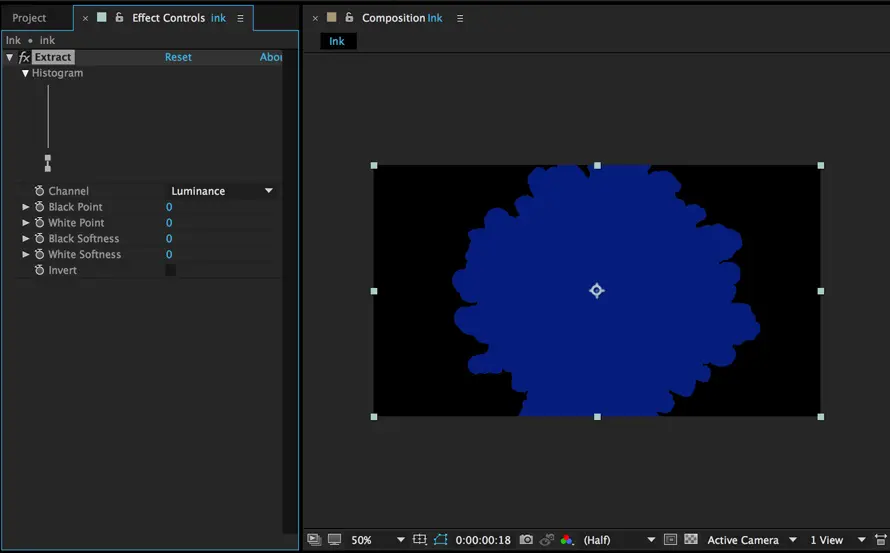Viewport: 890px width, 553px height.
Task: Toggle the Region of Interest icon
Action: pos(670,539)
